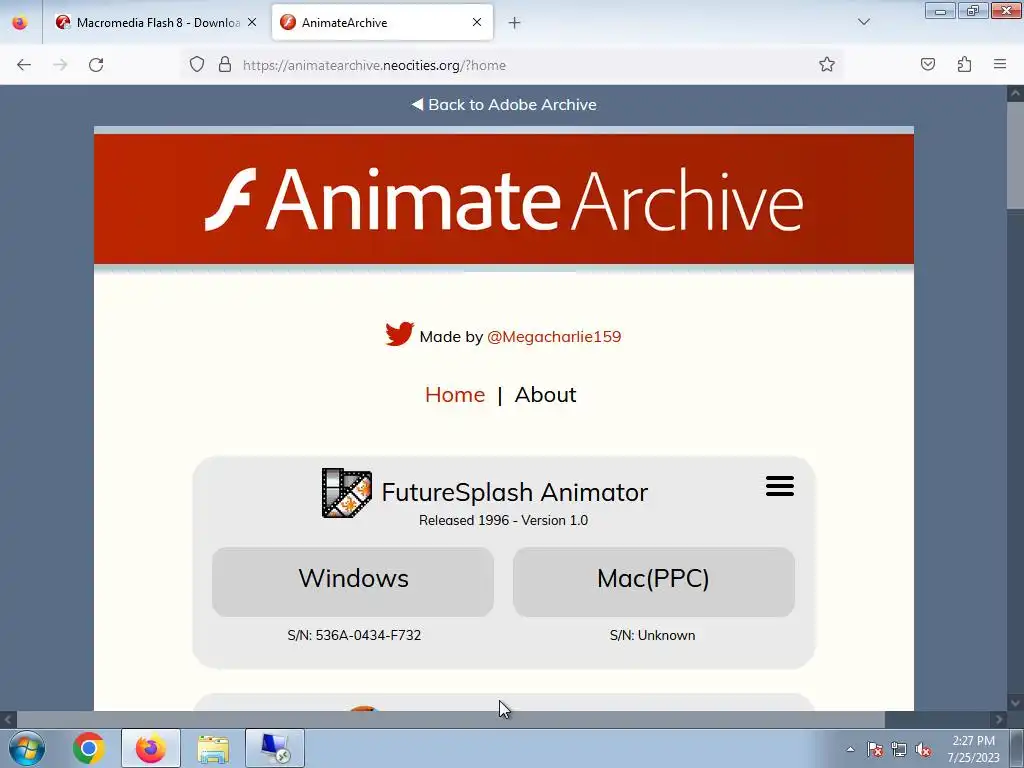Click the Action Center flag tray icon
The image size is (1024, 768).
coord(875,750)
